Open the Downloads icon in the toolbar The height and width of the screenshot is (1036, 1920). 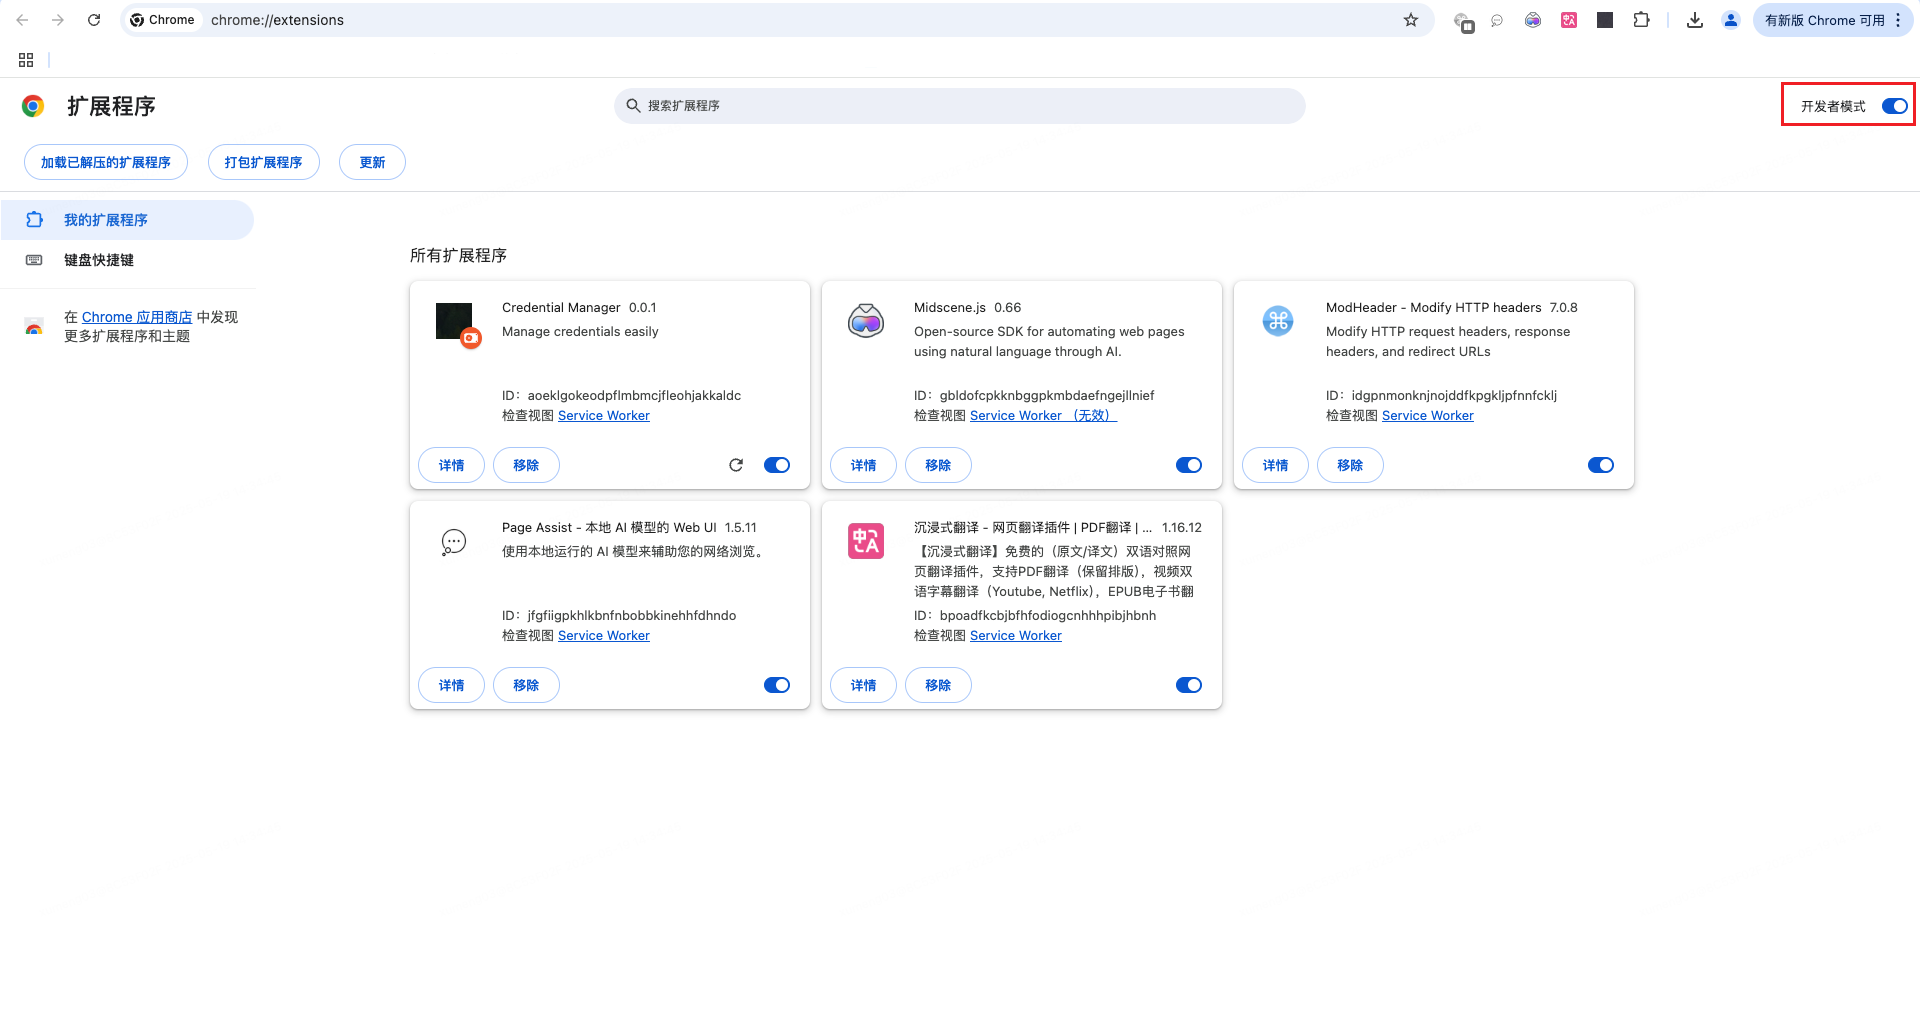click(x=1695, y=20)
